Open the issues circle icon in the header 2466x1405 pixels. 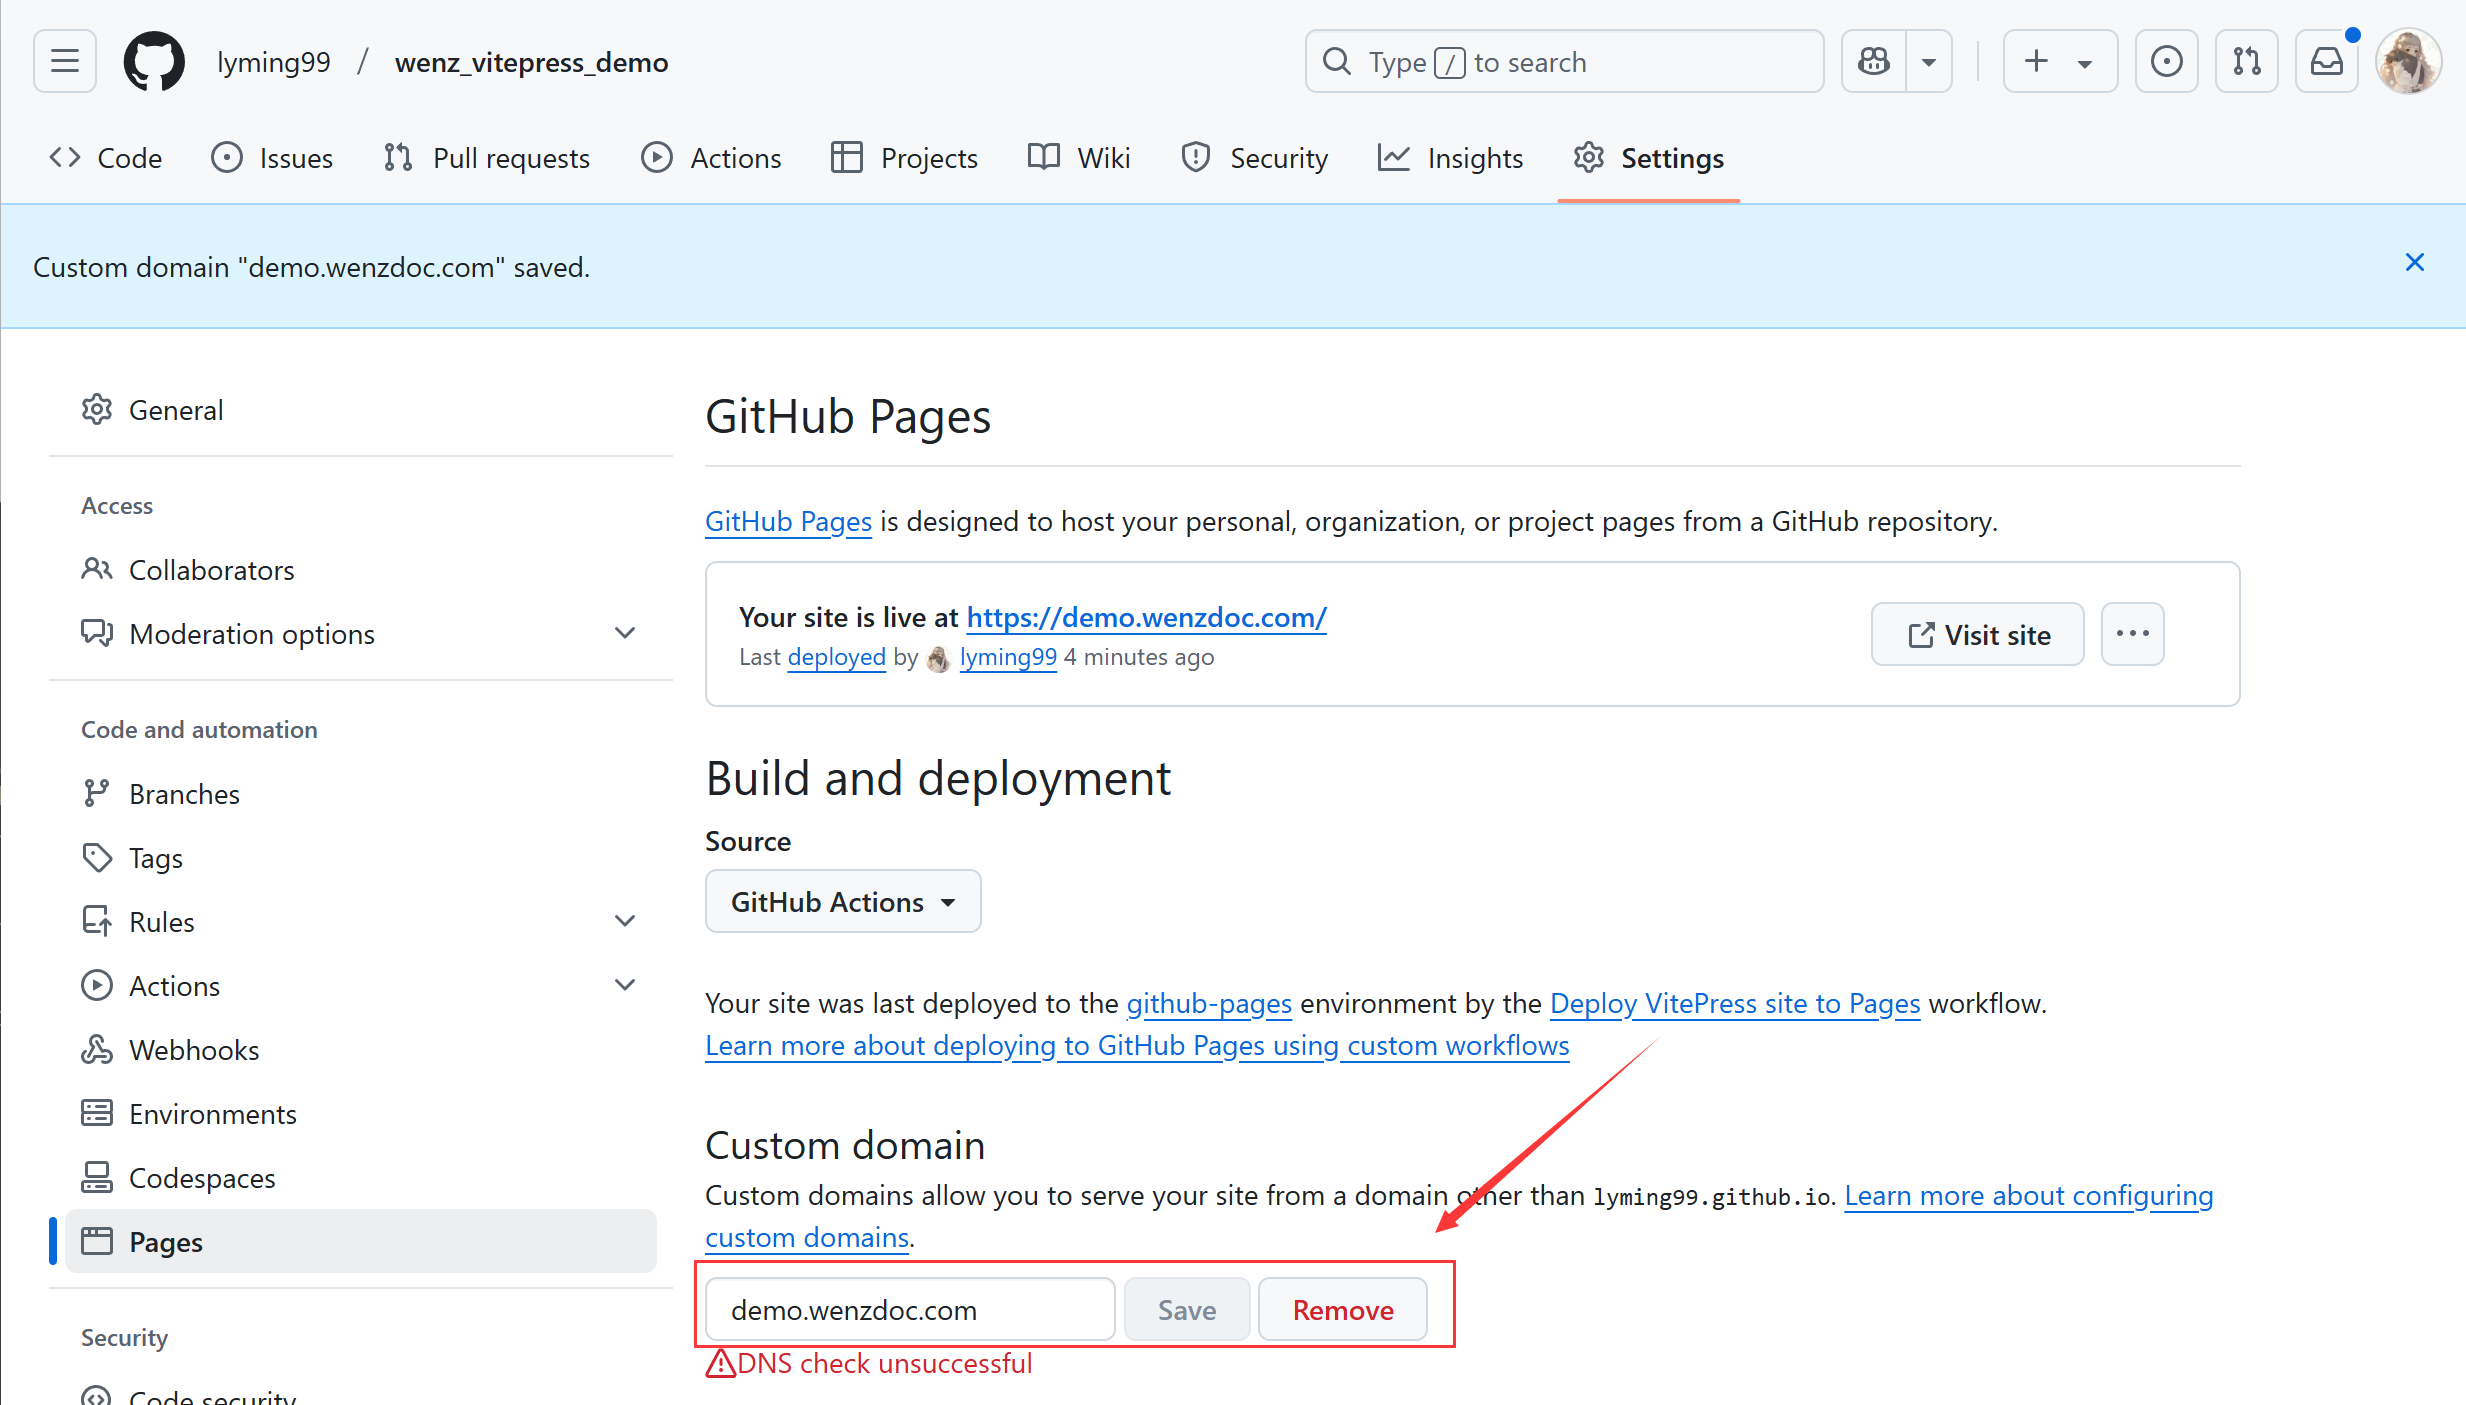2166,62
